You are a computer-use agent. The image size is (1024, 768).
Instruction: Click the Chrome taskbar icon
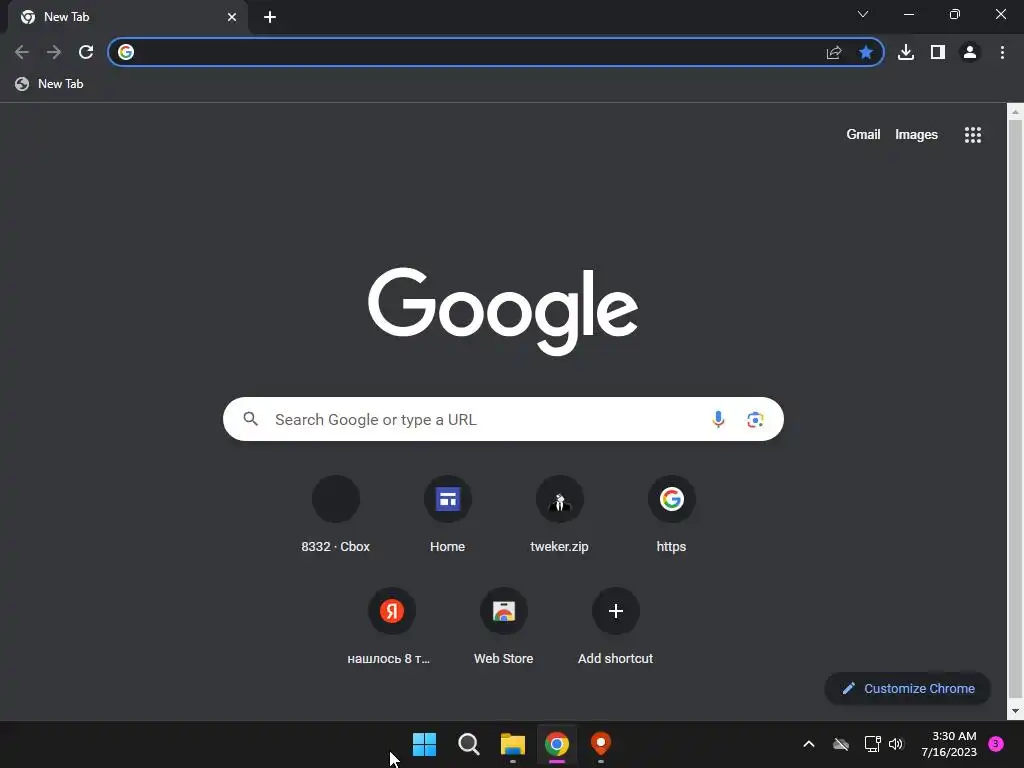tap(557, 744)
